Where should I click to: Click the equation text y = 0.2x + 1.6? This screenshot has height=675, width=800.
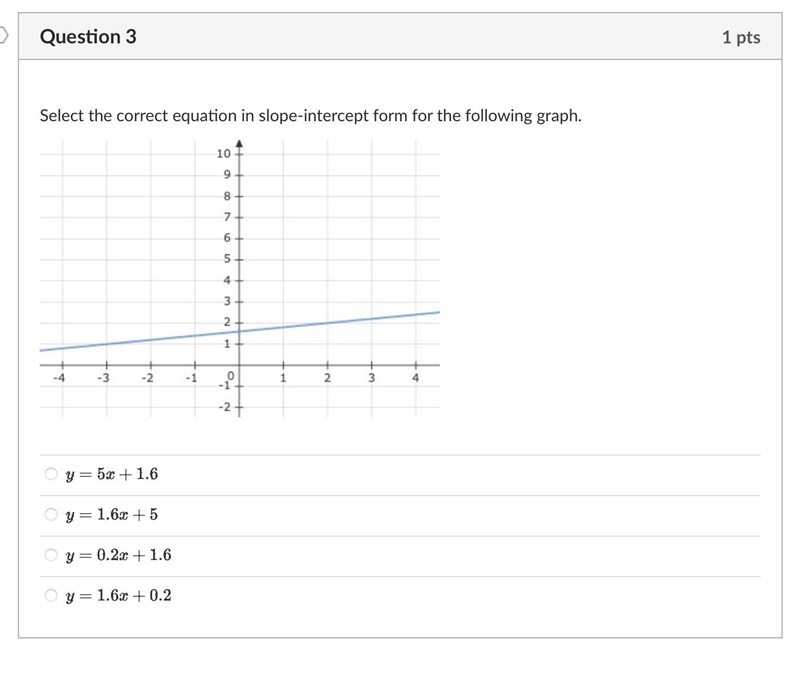[x=118, y=555]
